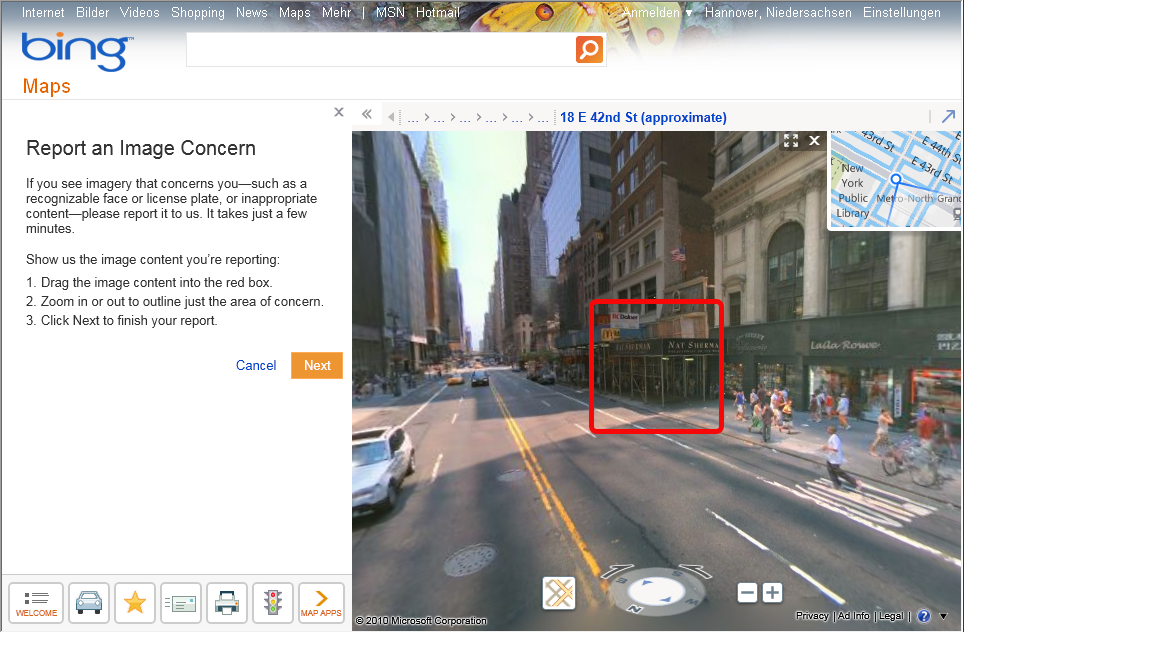Open the Mehr menu
The height and width of the screenshot is (648, 1152).
click(x=336, y=12)
